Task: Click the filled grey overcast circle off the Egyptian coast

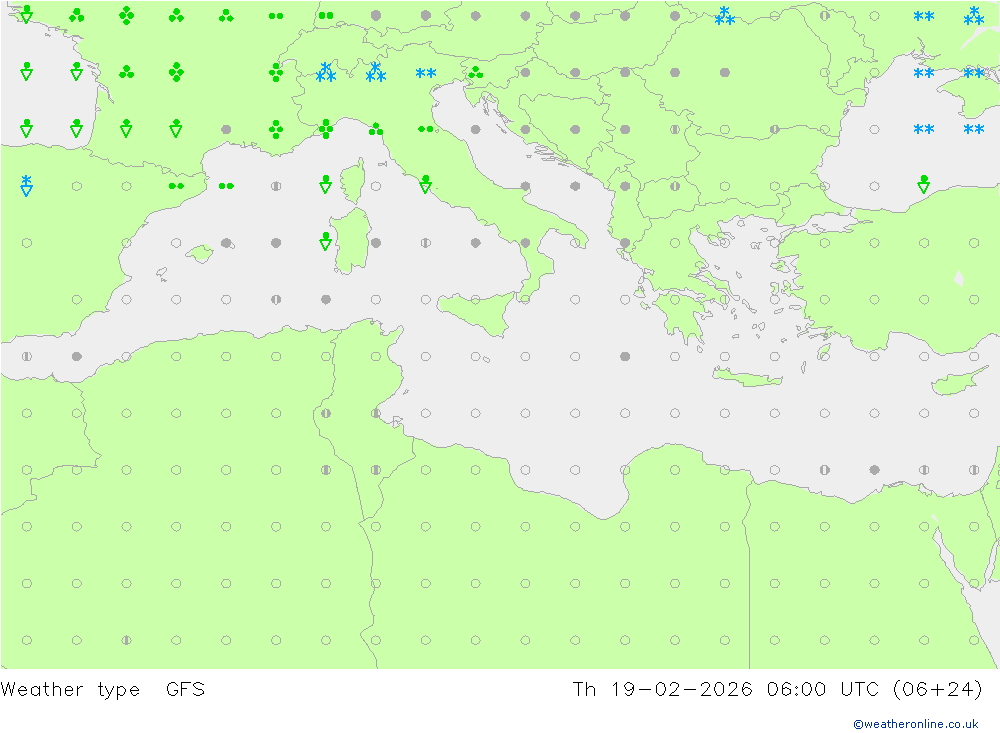Action: click(874, 470)
